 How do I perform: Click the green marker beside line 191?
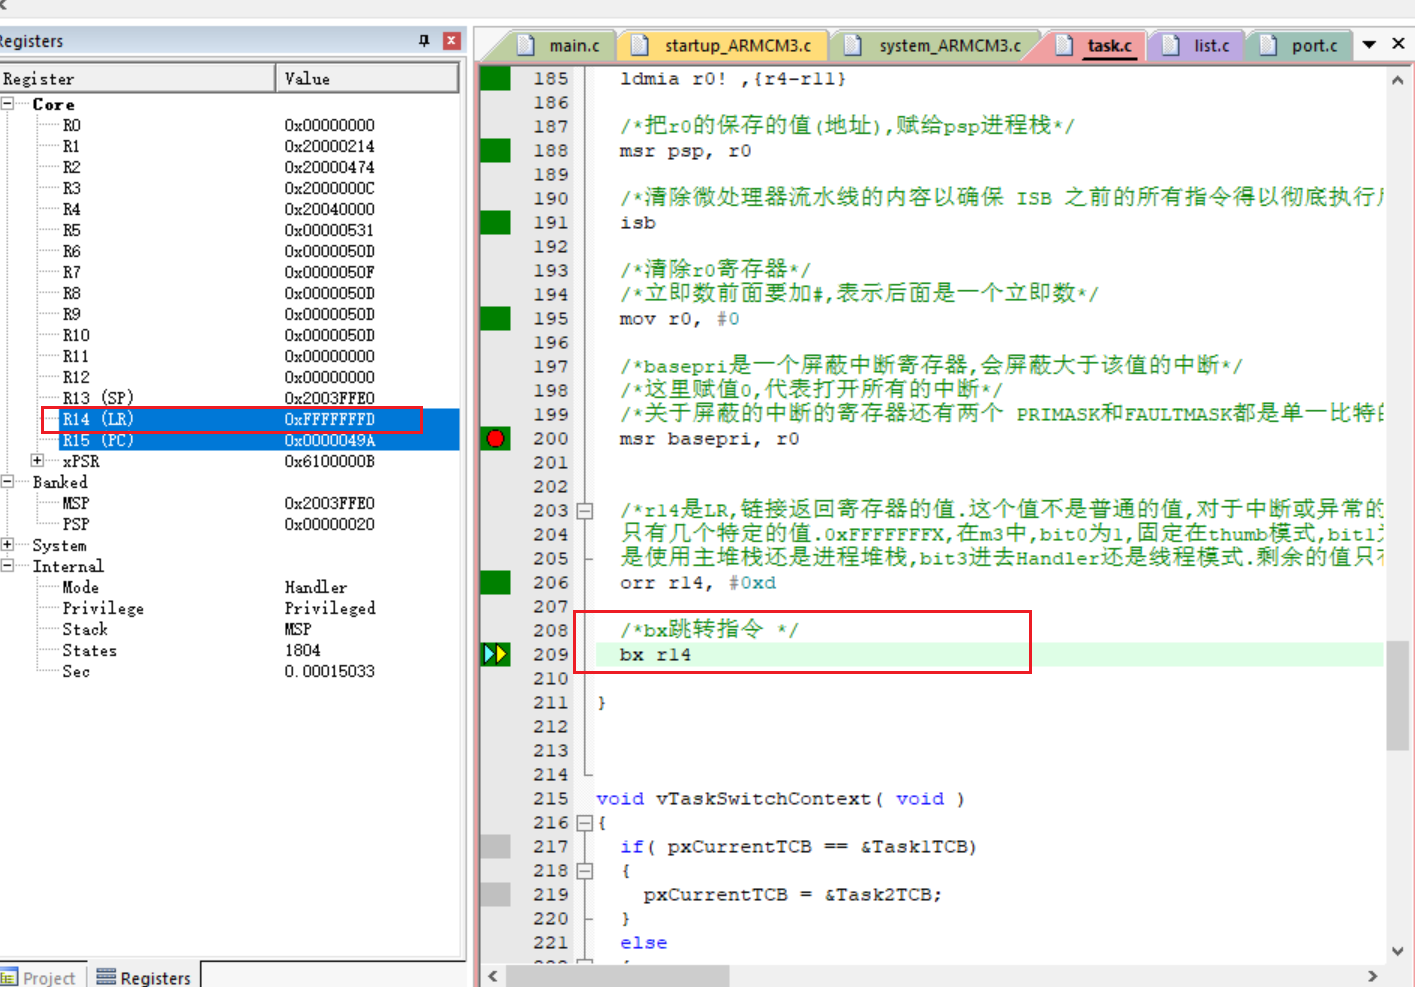coord(495,222)
